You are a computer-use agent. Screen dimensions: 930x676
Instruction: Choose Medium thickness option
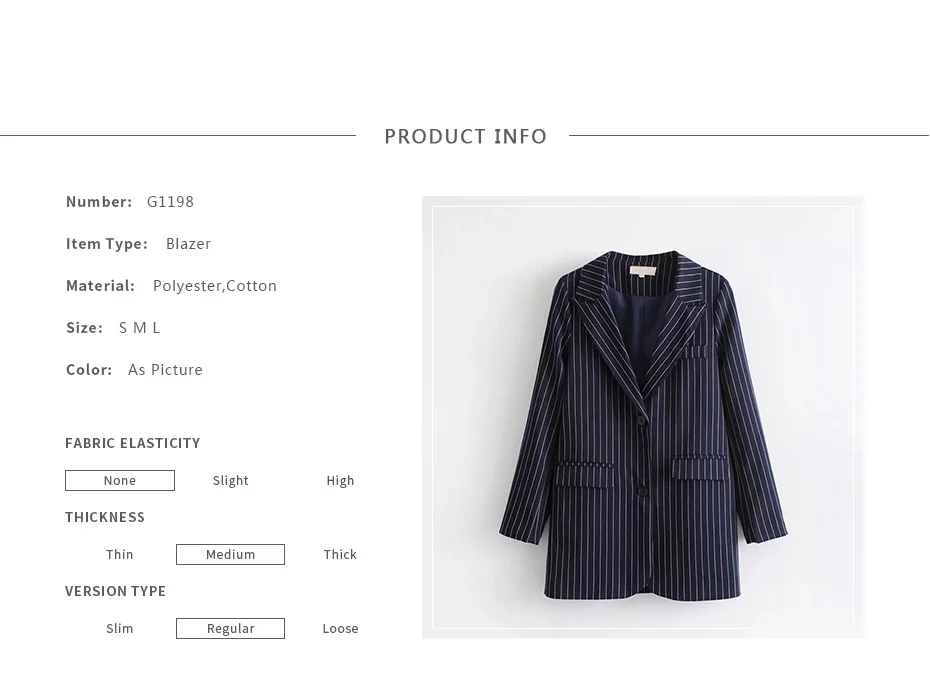point(230,554)
